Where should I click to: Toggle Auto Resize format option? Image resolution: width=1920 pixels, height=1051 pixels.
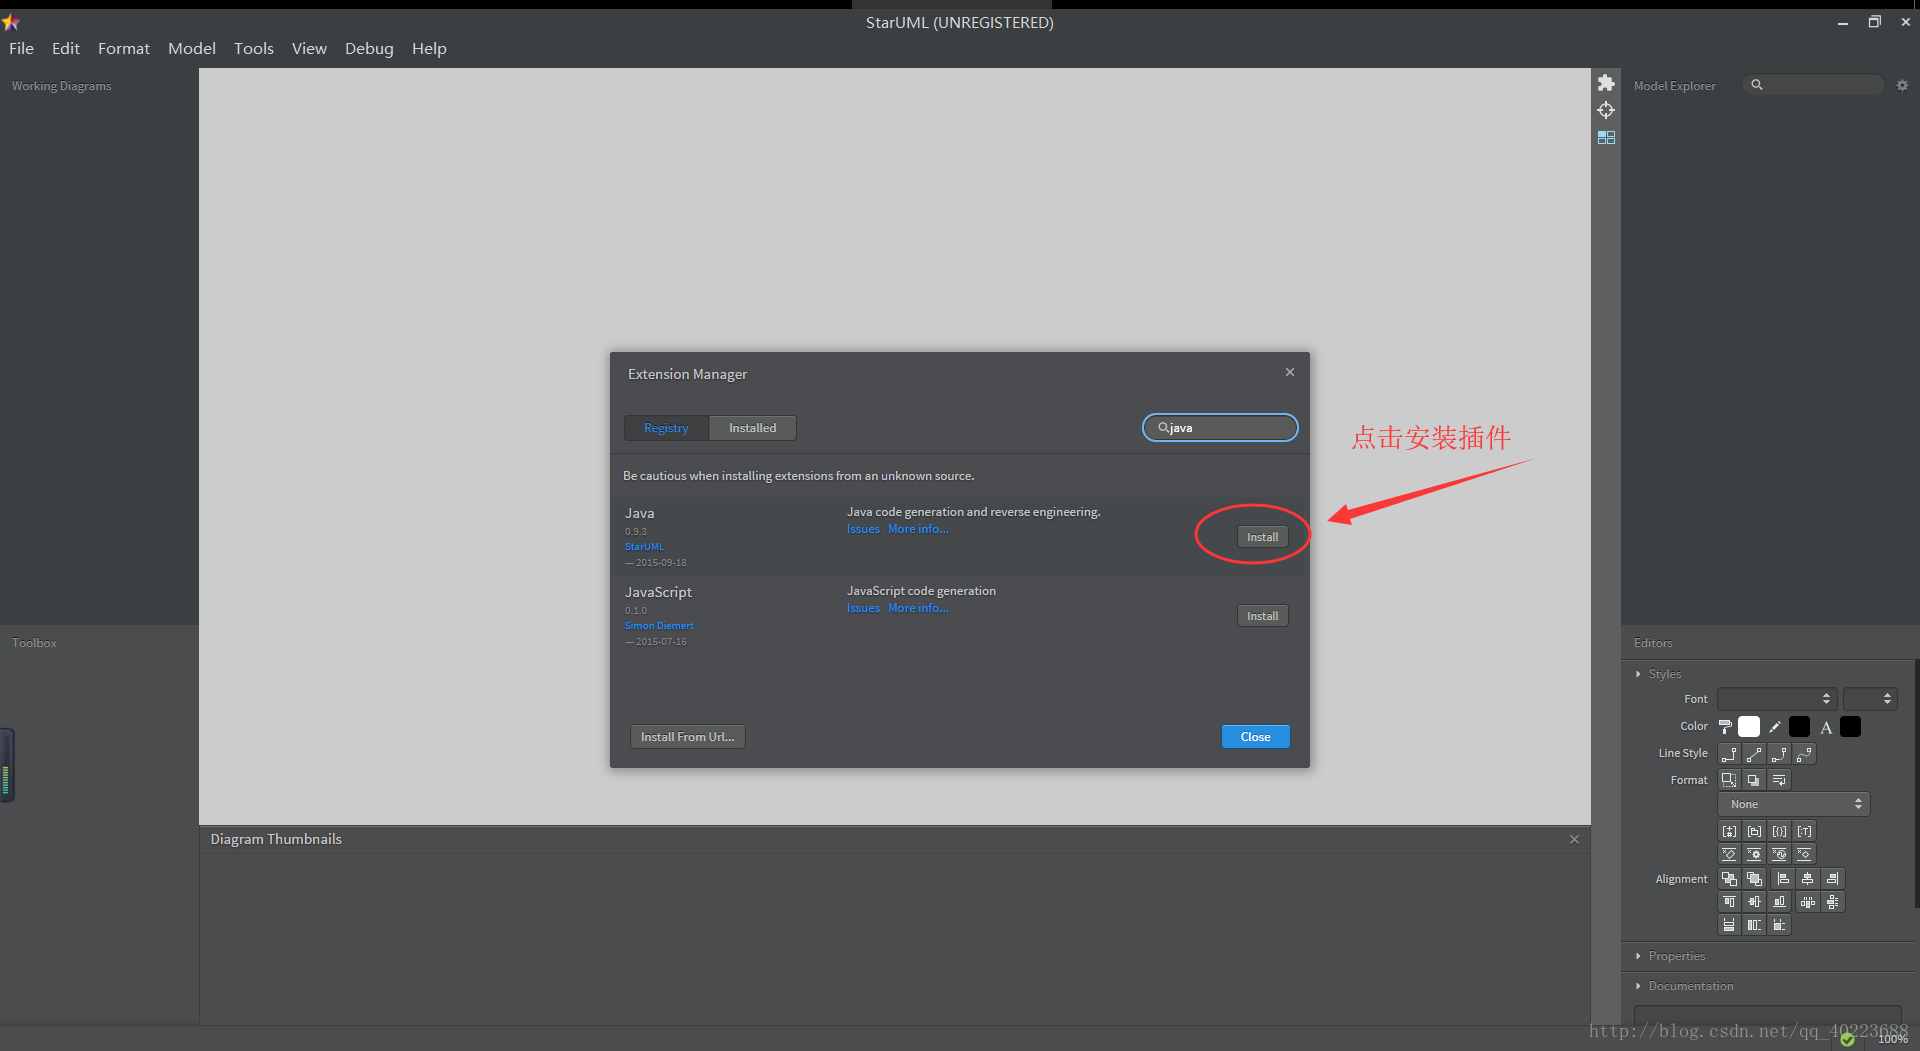click(x=1729, y=780)
